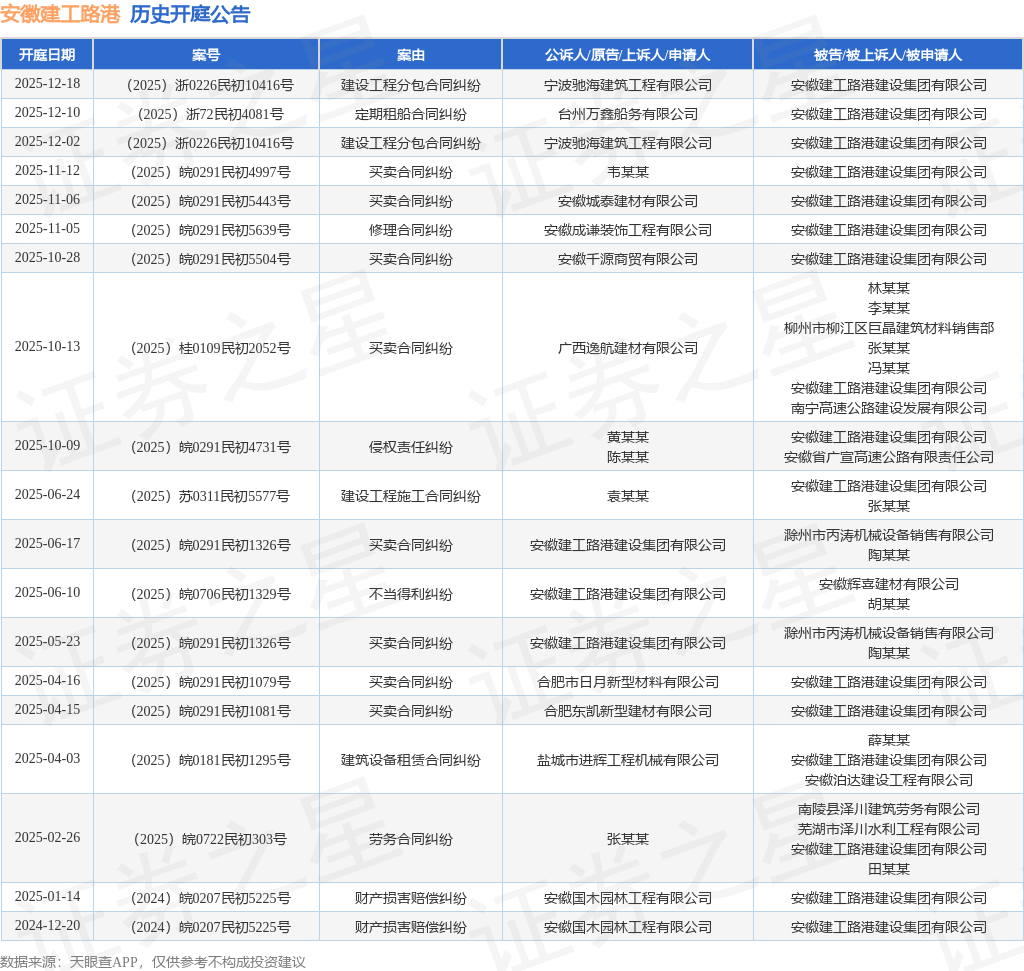Viewport: 1024px width, 971px height.
Task: Click case number (2025)皖0181民初1295号
Action: (210, 760)
